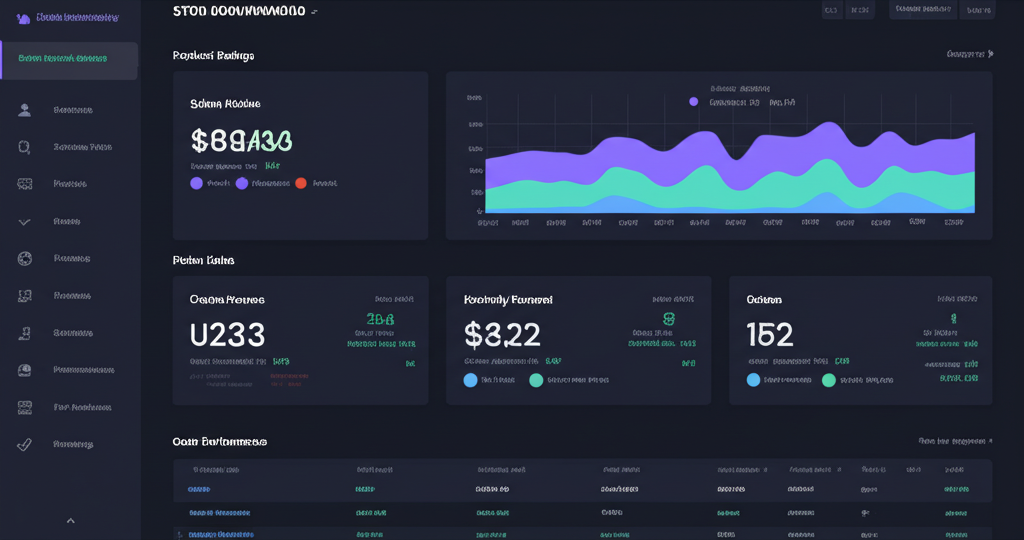Viewport: 1024px width, 540px height.
Task: Open the blue link in the table's first data row
Action: pos(199,489)
